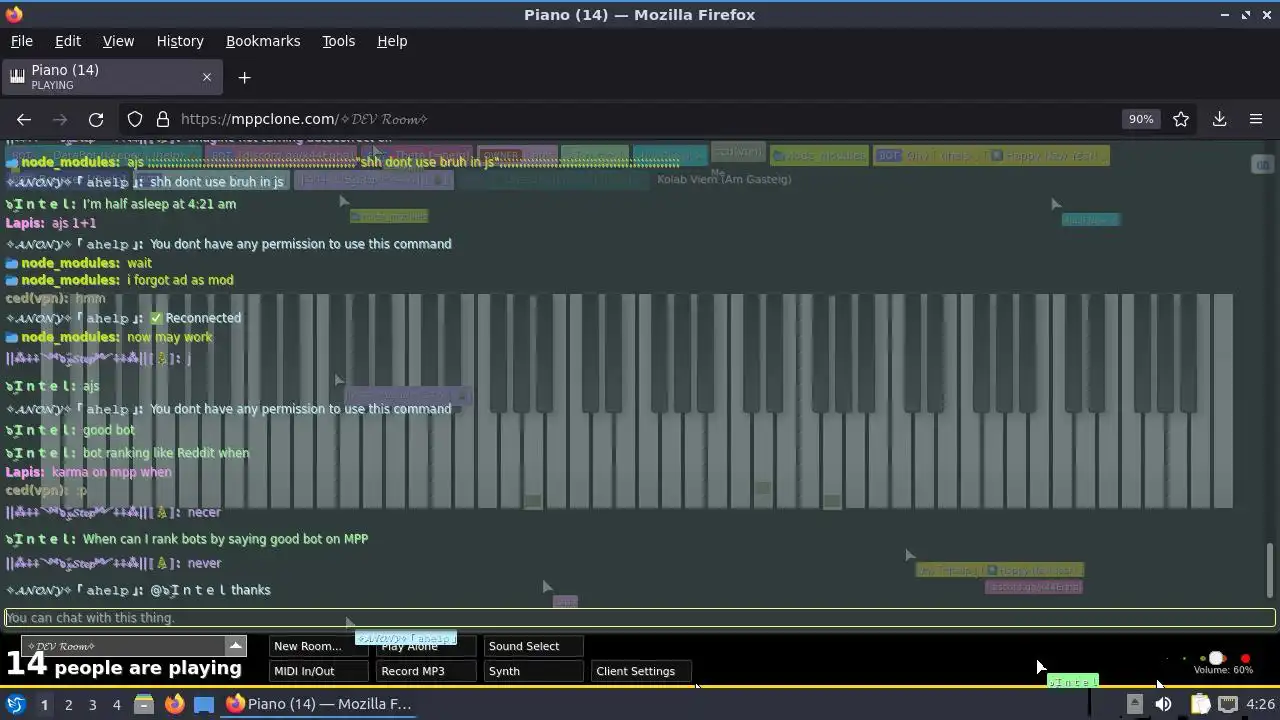The width and height of the screenshot is (1280, 720).
Task: Select the Piano (14) Mozilla Firefox taskbar entry
Action: [x=318, y=704]
